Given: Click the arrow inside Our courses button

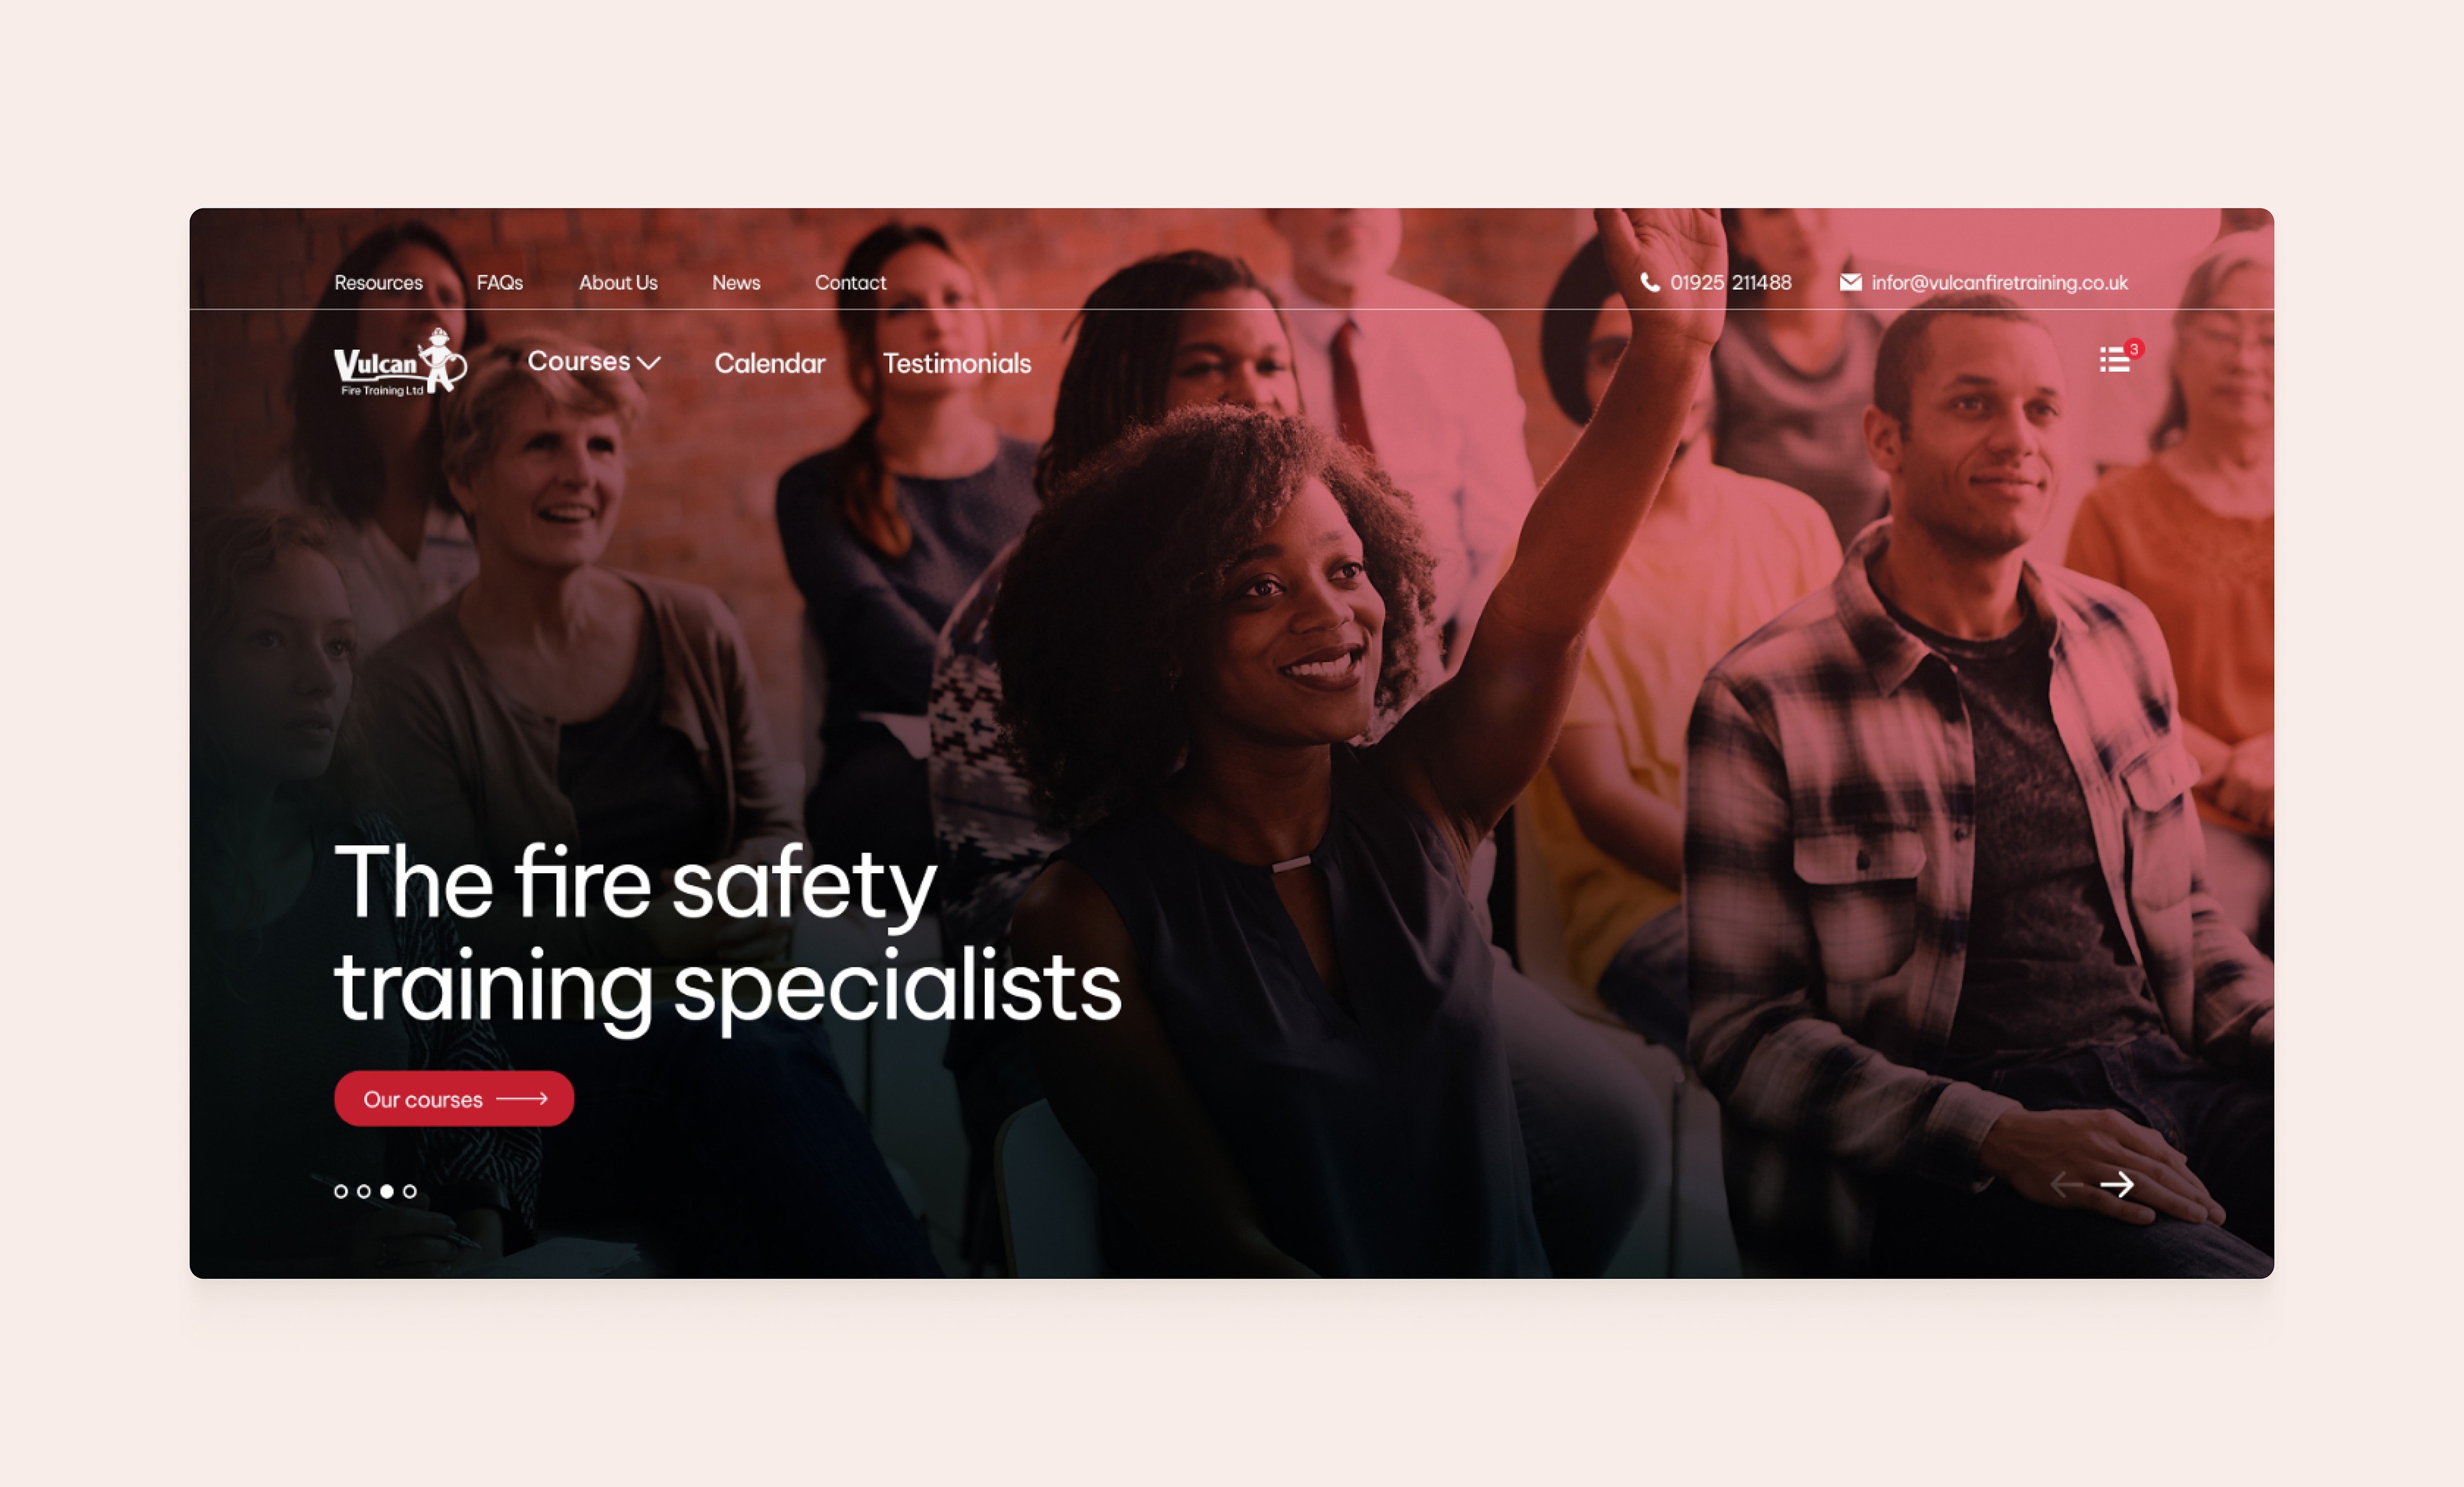Looking at the screenshot, I should pos(522,1098).
